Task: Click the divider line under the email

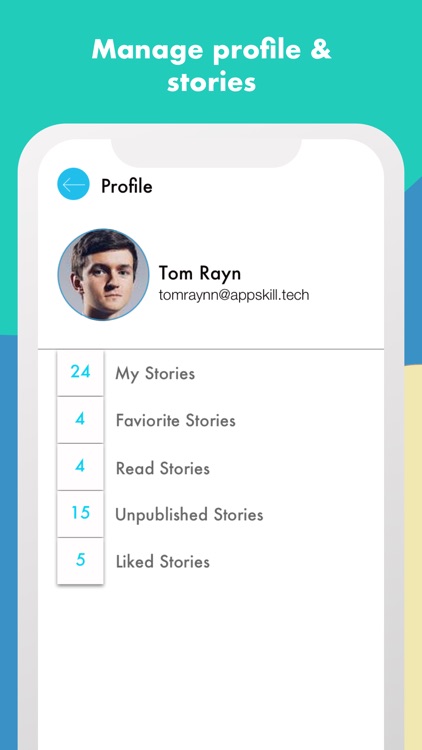Action: pyautogui.click(x=211, y=349)
